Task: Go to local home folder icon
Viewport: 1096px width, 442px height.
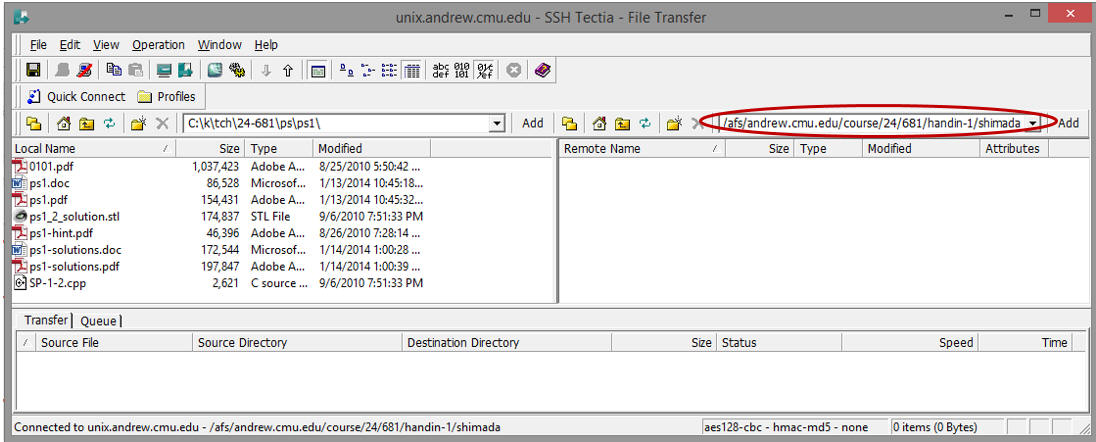Action: coord(64,123)
